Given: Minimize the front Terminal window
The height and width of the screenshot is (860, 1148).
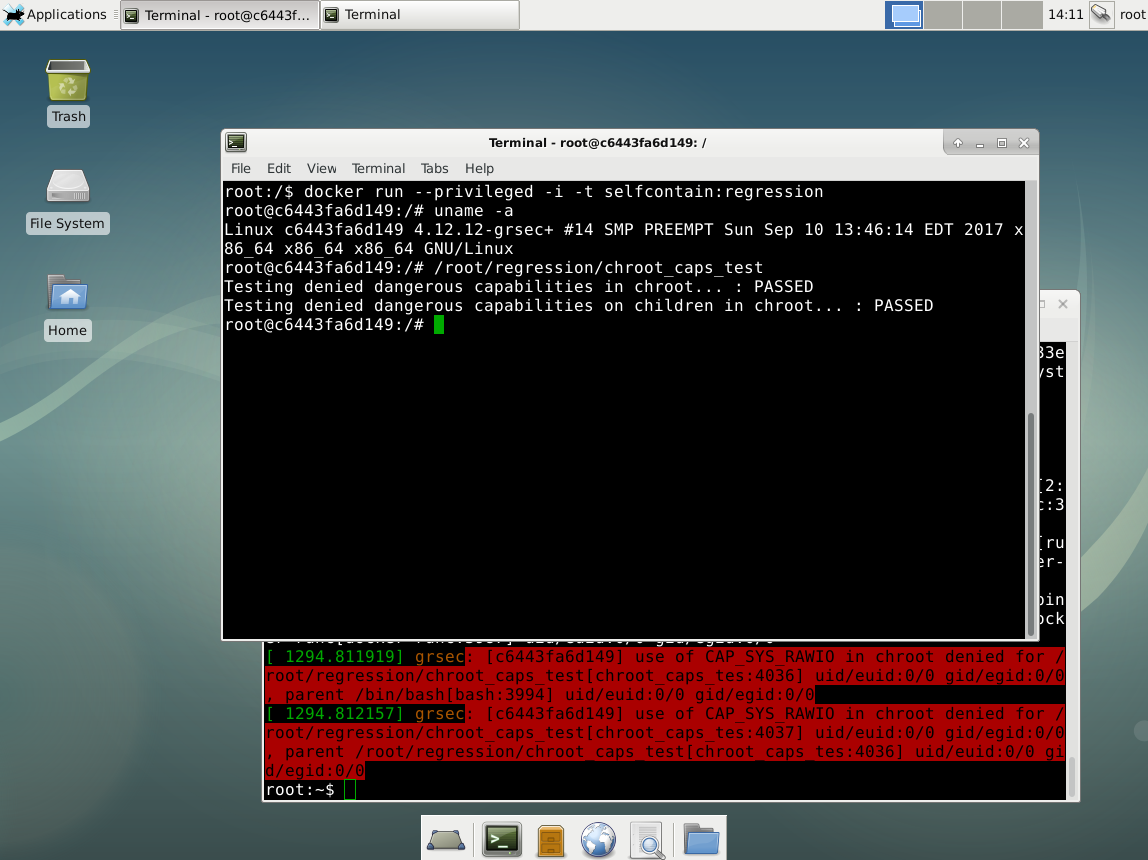Looking at the screenshot, I should [x=980, y=143].
